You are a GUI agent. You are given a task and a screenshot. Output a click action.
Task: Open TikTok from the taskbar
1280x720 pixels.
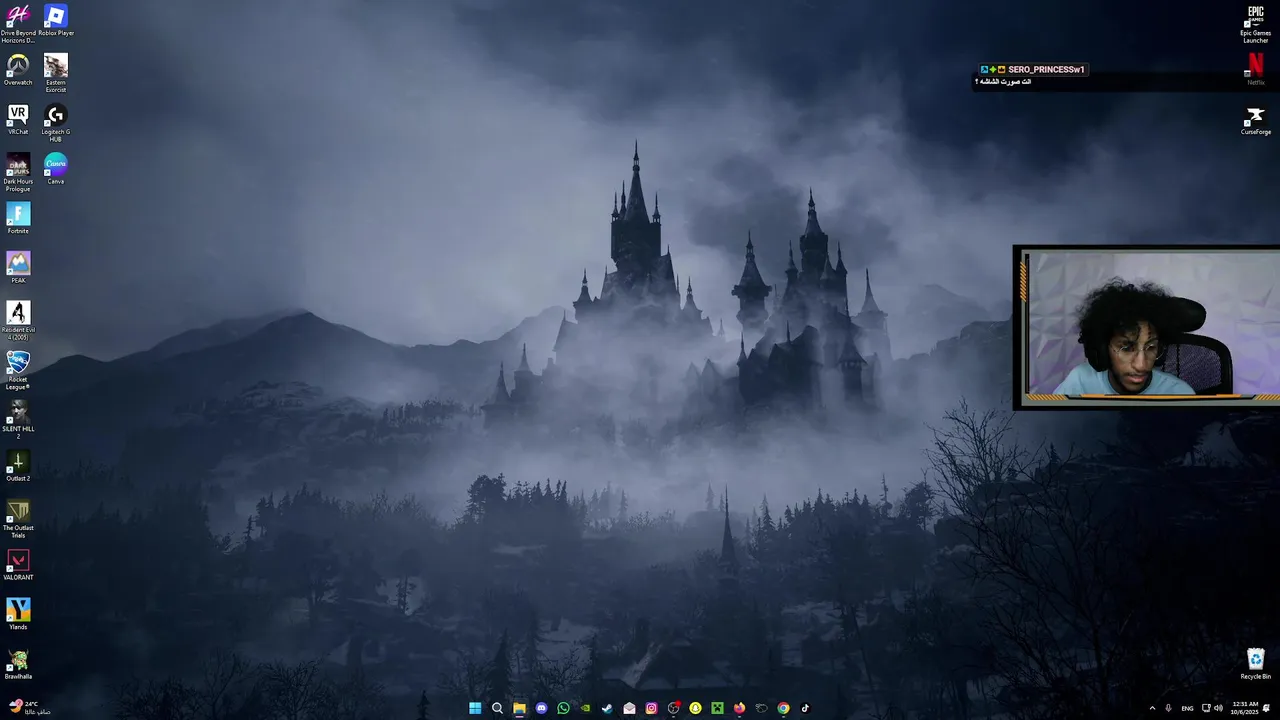[x=805, y=708]
